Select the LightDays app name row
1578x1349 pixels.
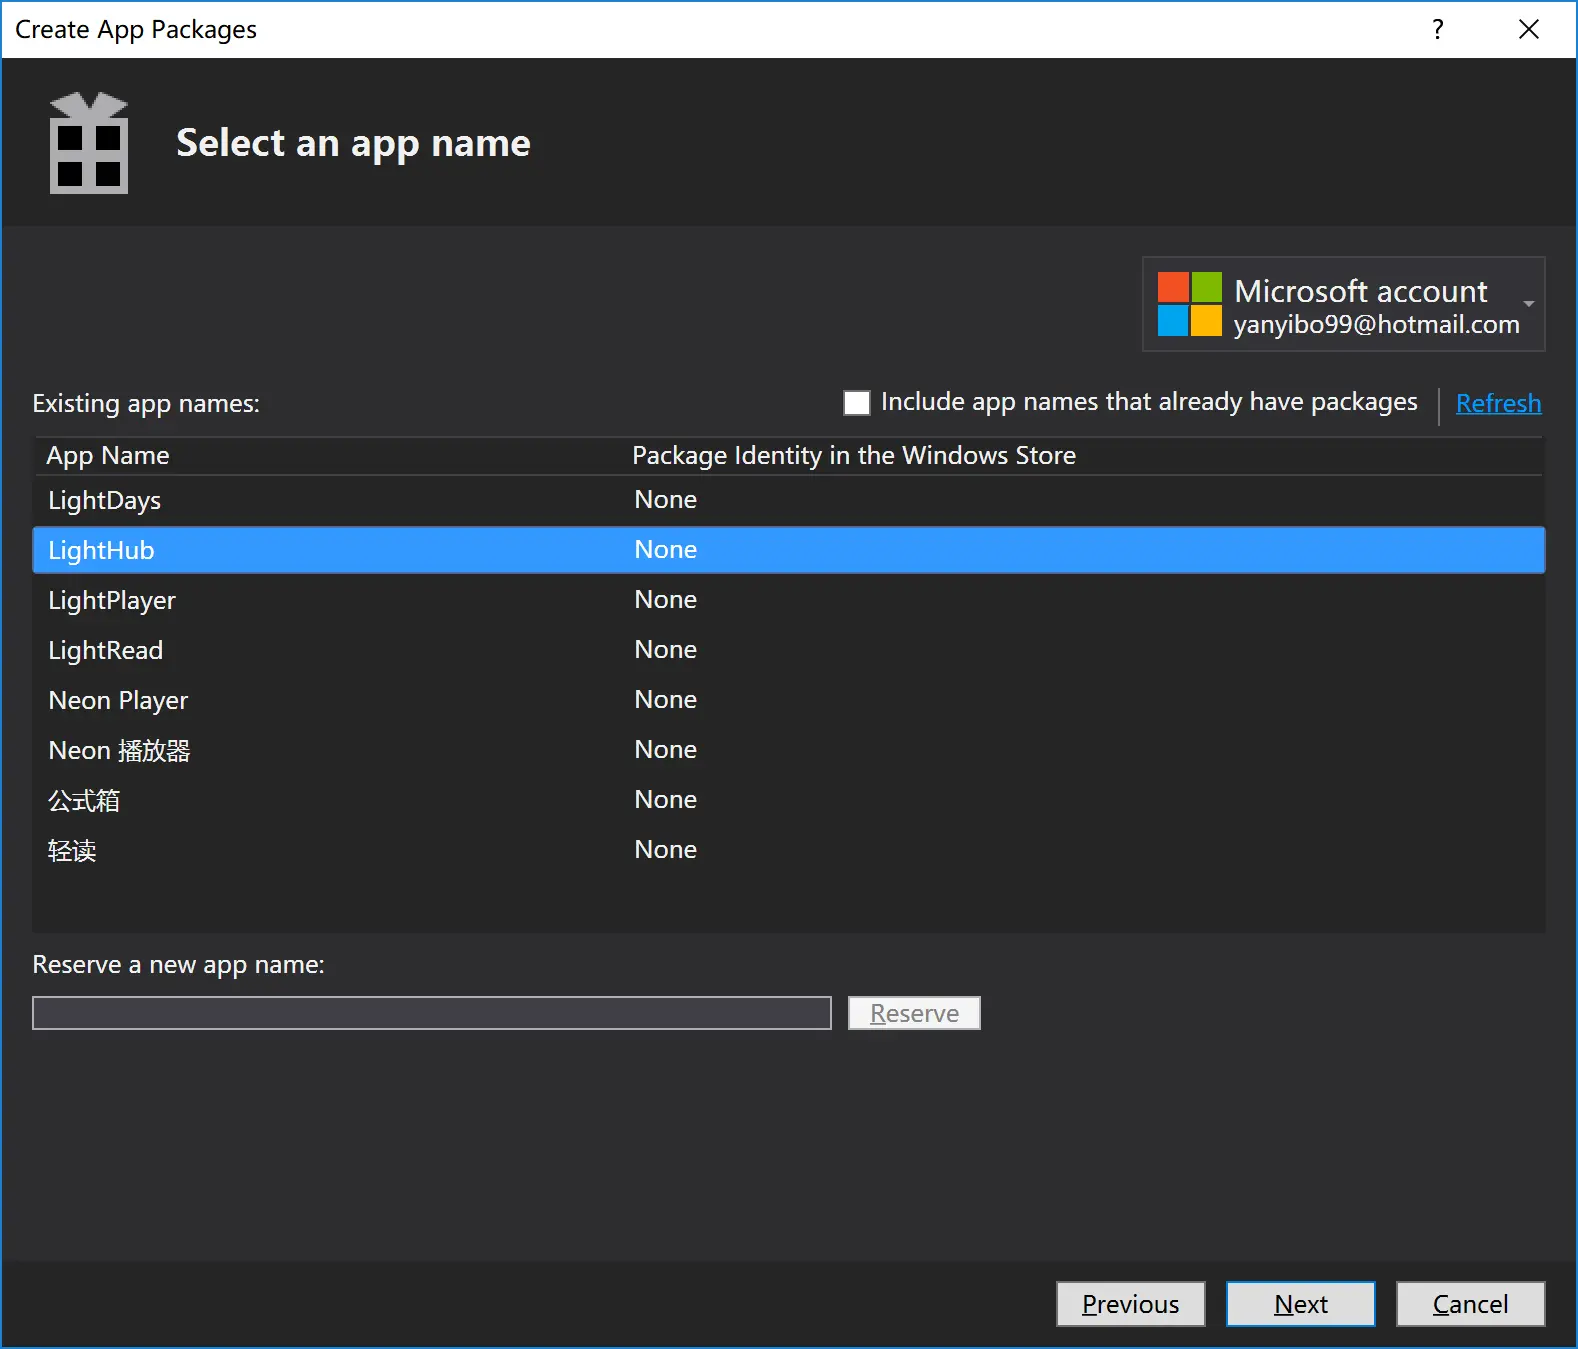105,500
